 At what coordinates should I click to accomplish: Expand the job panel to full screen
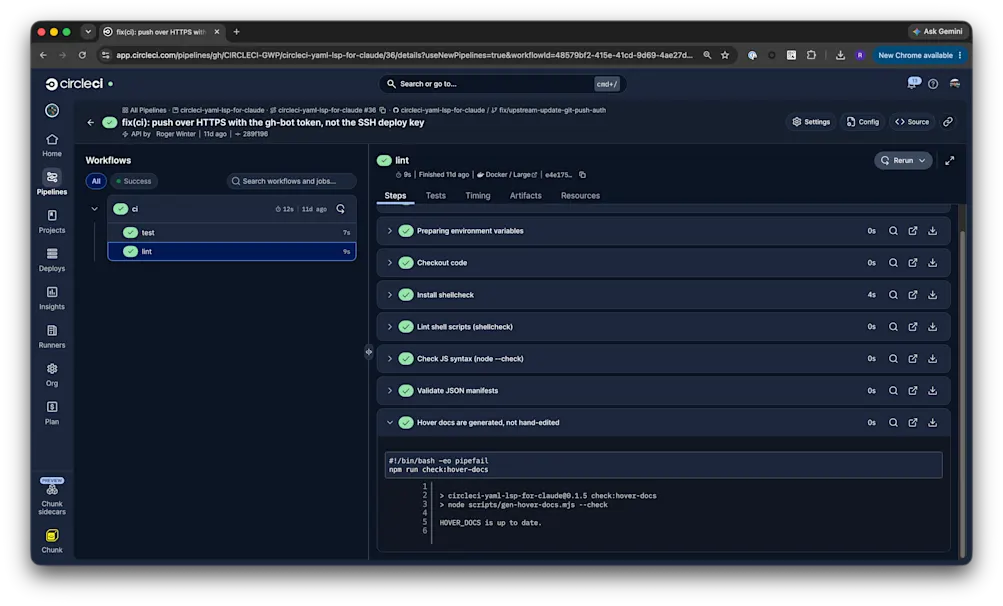(950, 161)
